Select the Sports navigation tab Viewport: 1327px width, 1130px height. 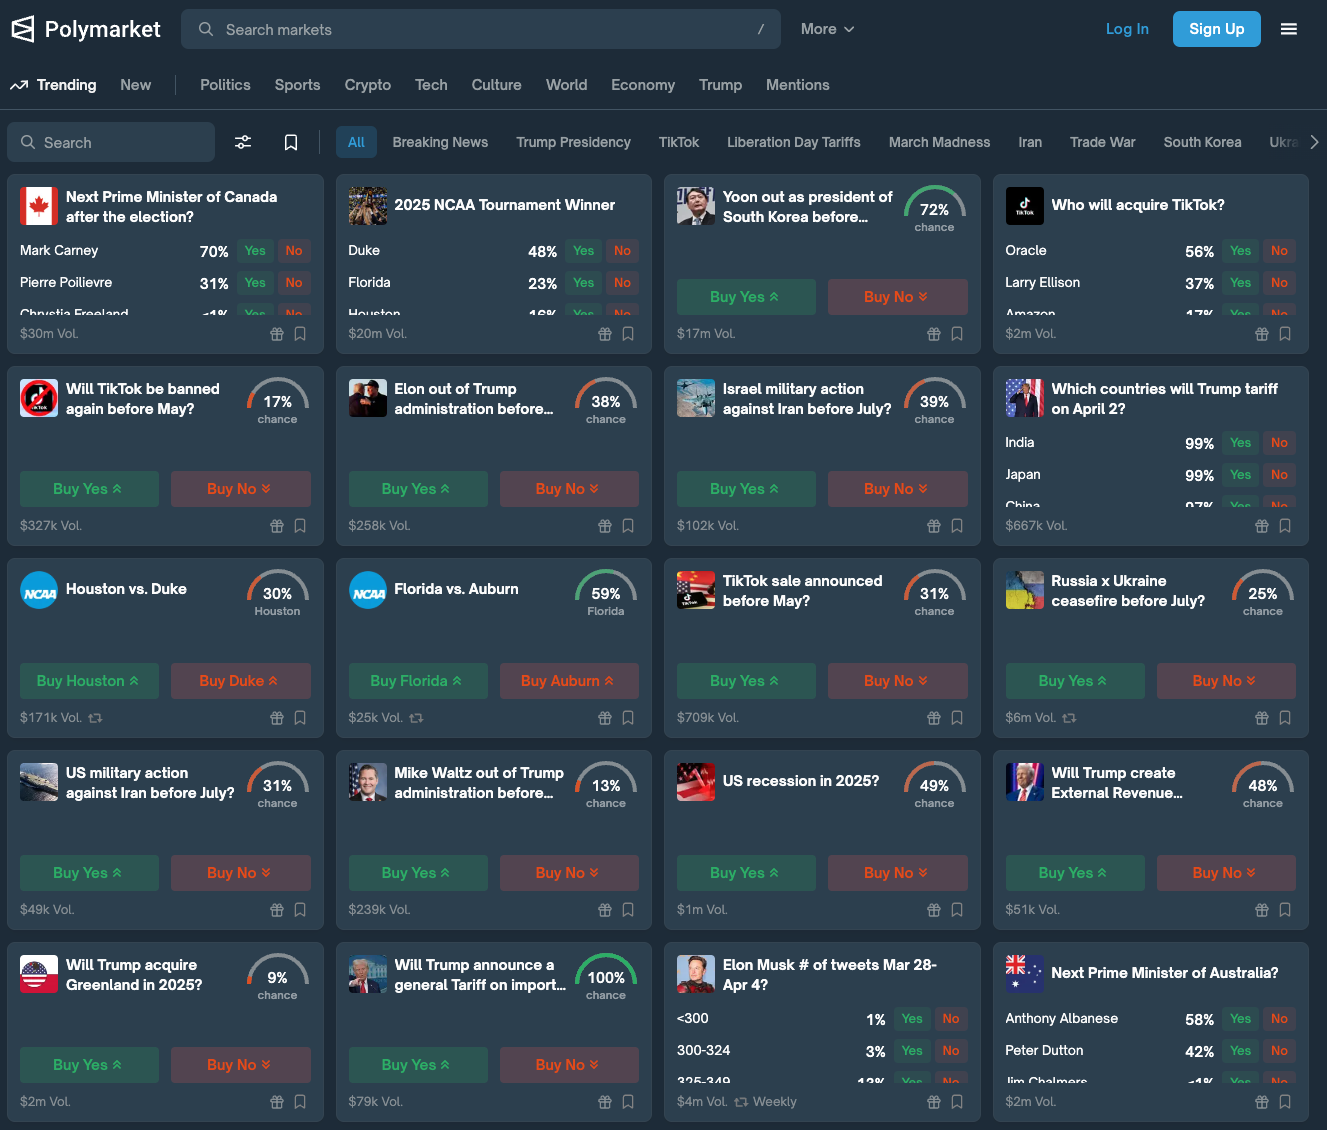coord(298,85)
